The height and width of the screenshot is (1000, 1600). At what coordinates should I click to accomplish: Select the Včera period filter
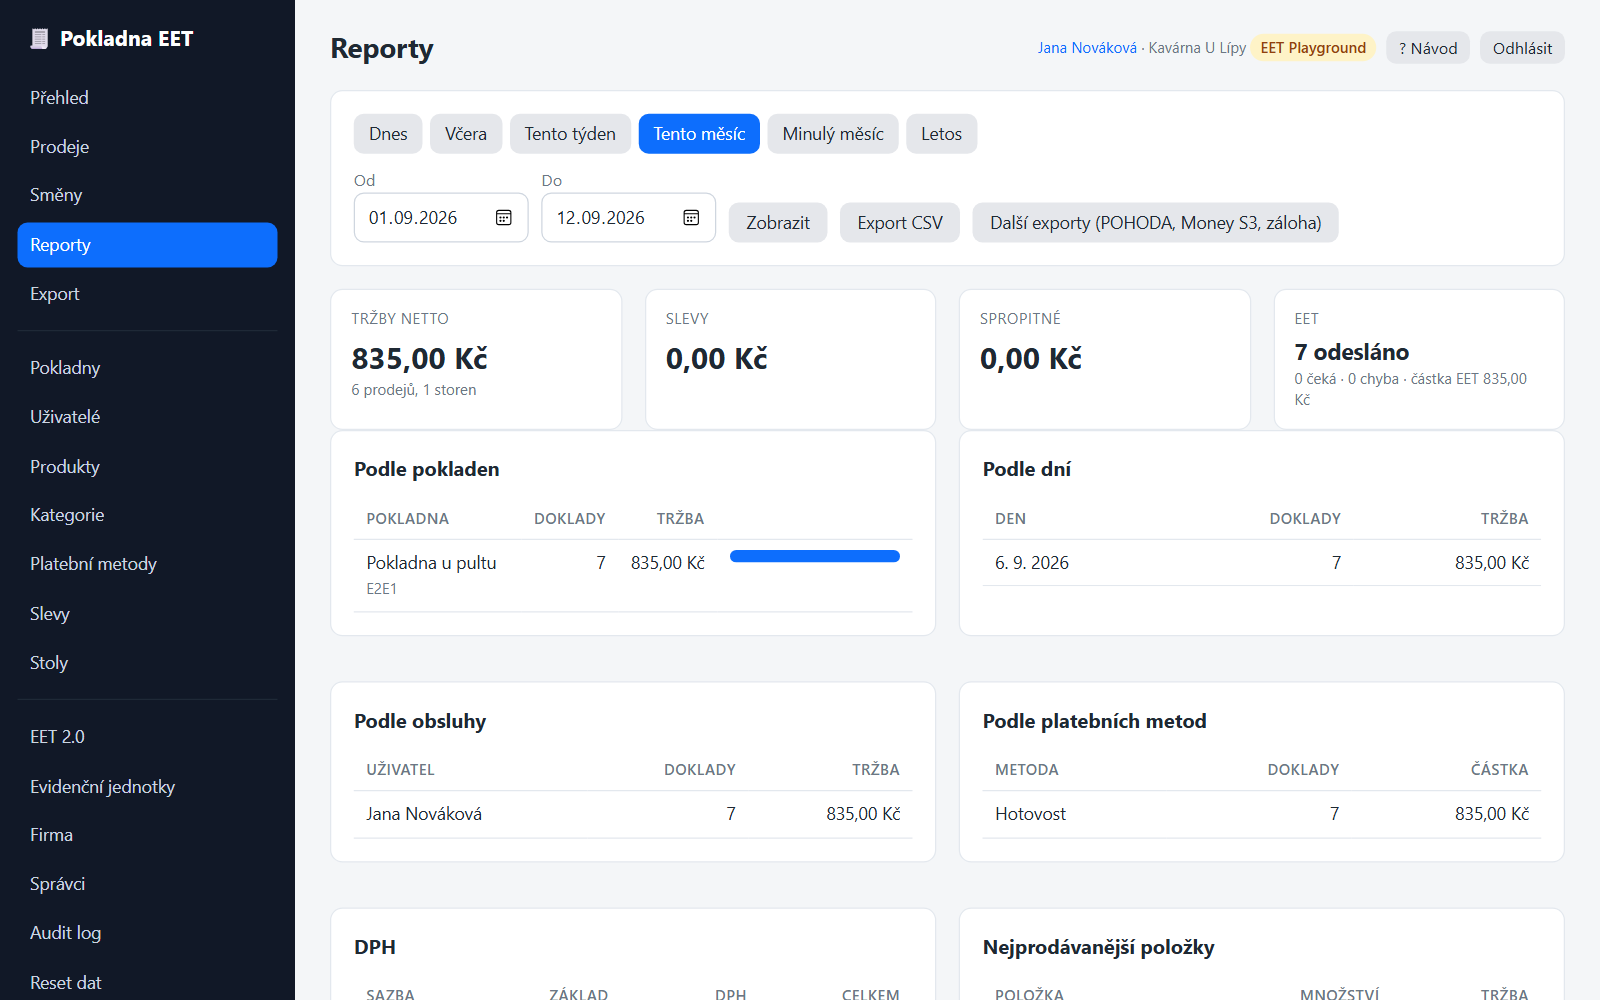point(466,134)
